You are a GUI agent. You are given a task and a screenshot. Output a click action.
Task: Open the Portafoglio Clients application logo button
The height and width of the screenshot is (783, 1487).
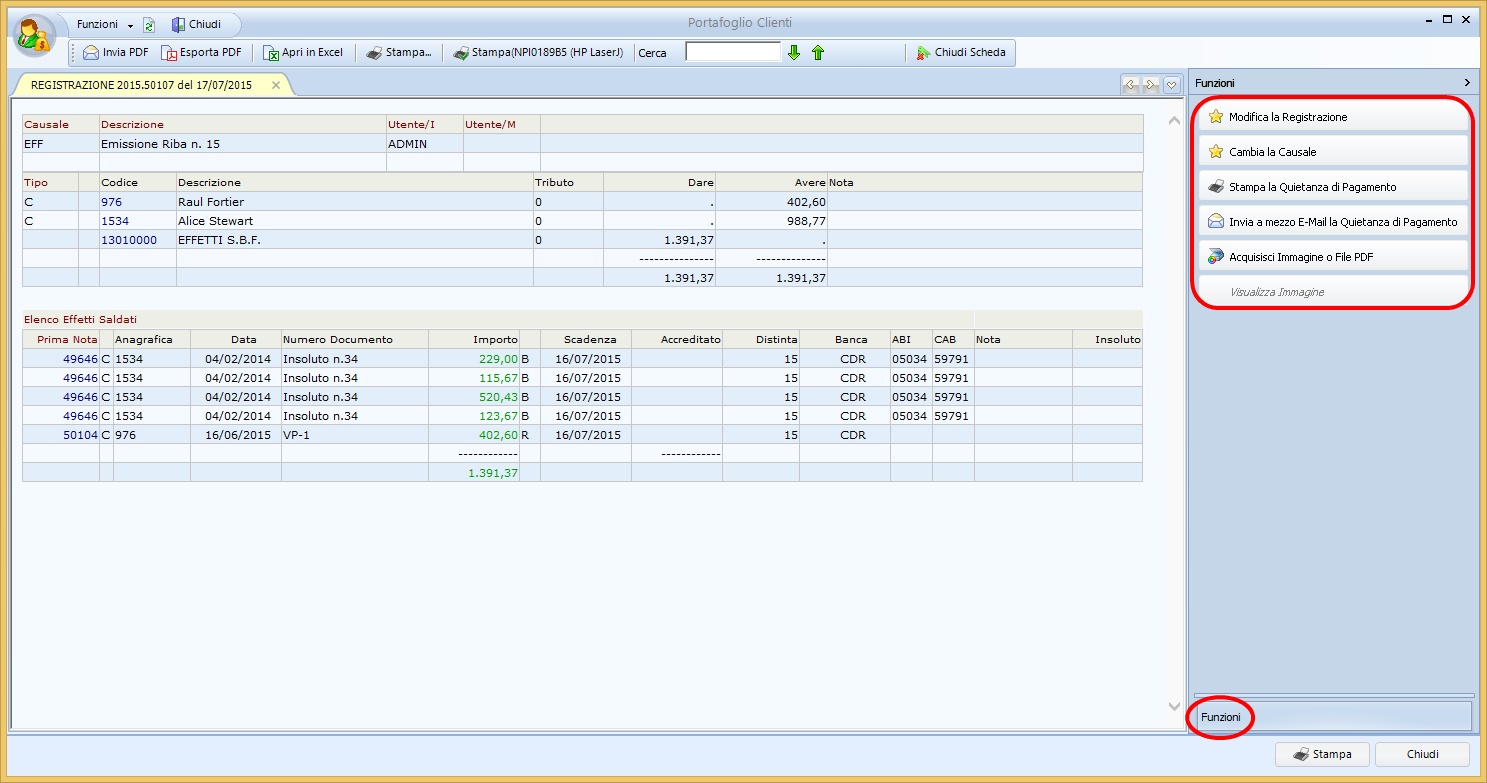pyautogui.click(x=35, y=36)
